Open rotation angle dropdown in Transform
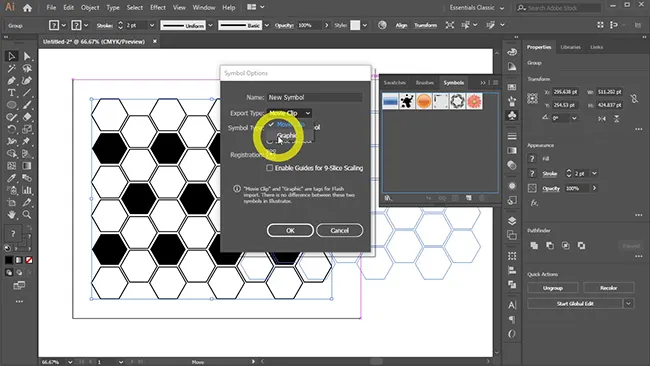Screen dimensions: 650x366 tap(574, 118)
